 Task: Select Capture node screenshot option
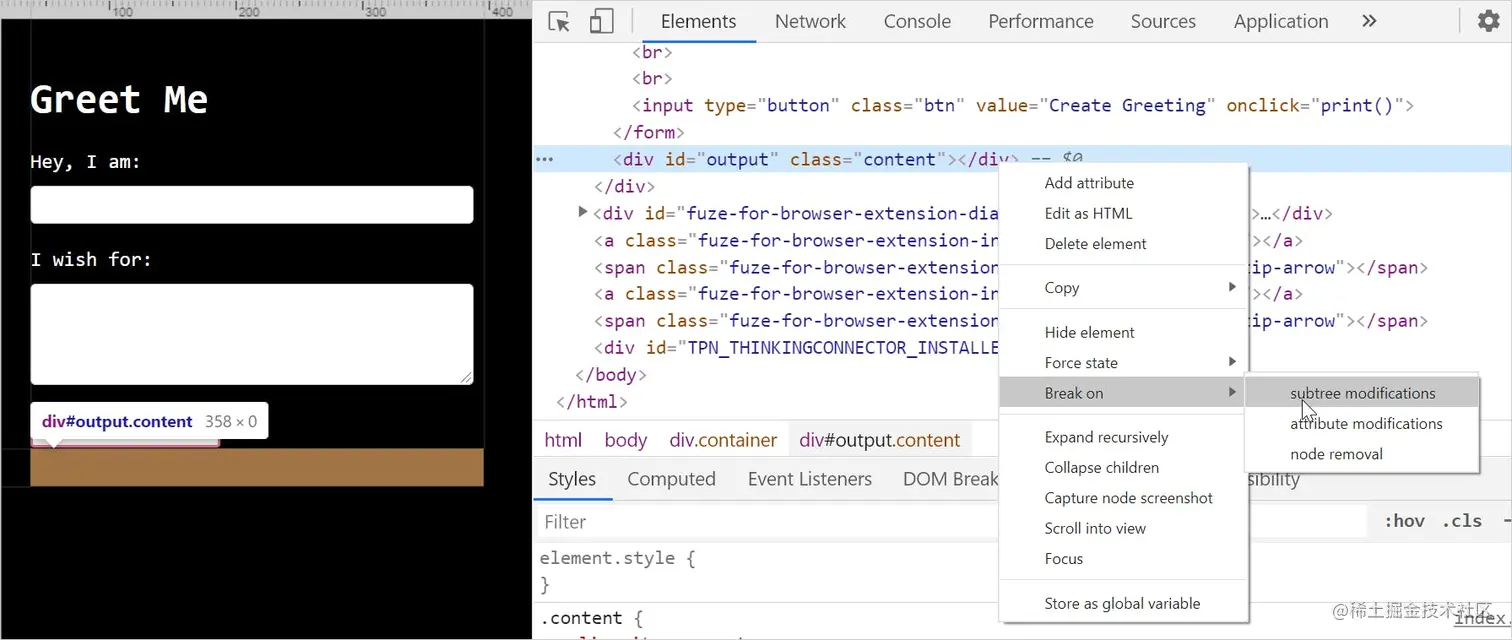1128,498
